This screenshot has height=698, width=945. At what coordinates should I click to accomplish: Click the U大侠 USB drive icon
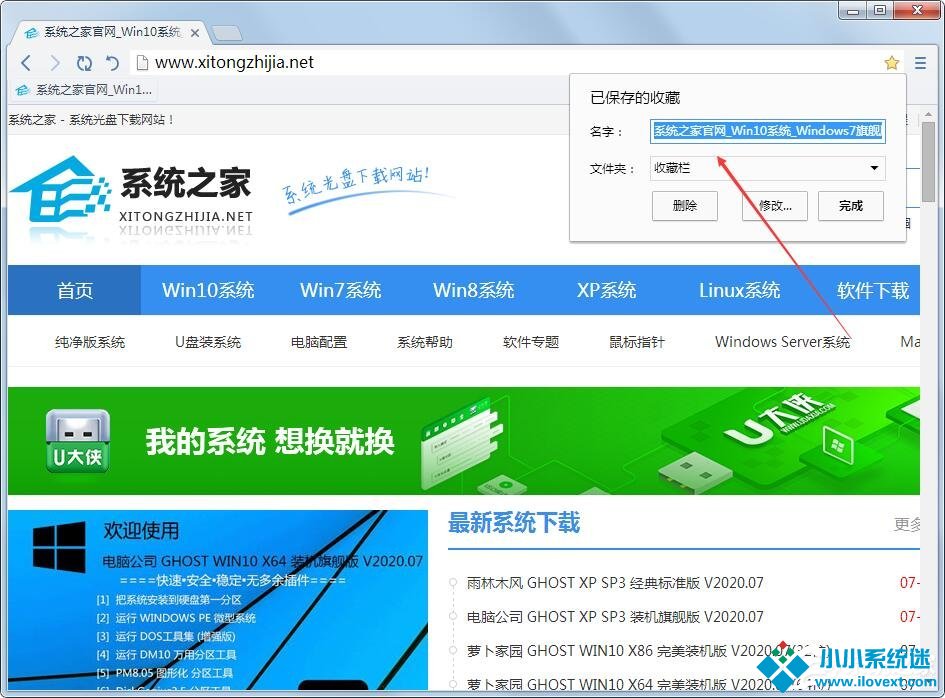tap(77, 441)
